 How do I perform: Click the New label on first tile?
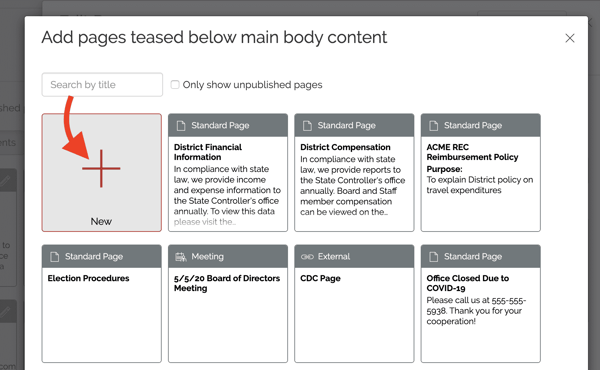[101, 222]
